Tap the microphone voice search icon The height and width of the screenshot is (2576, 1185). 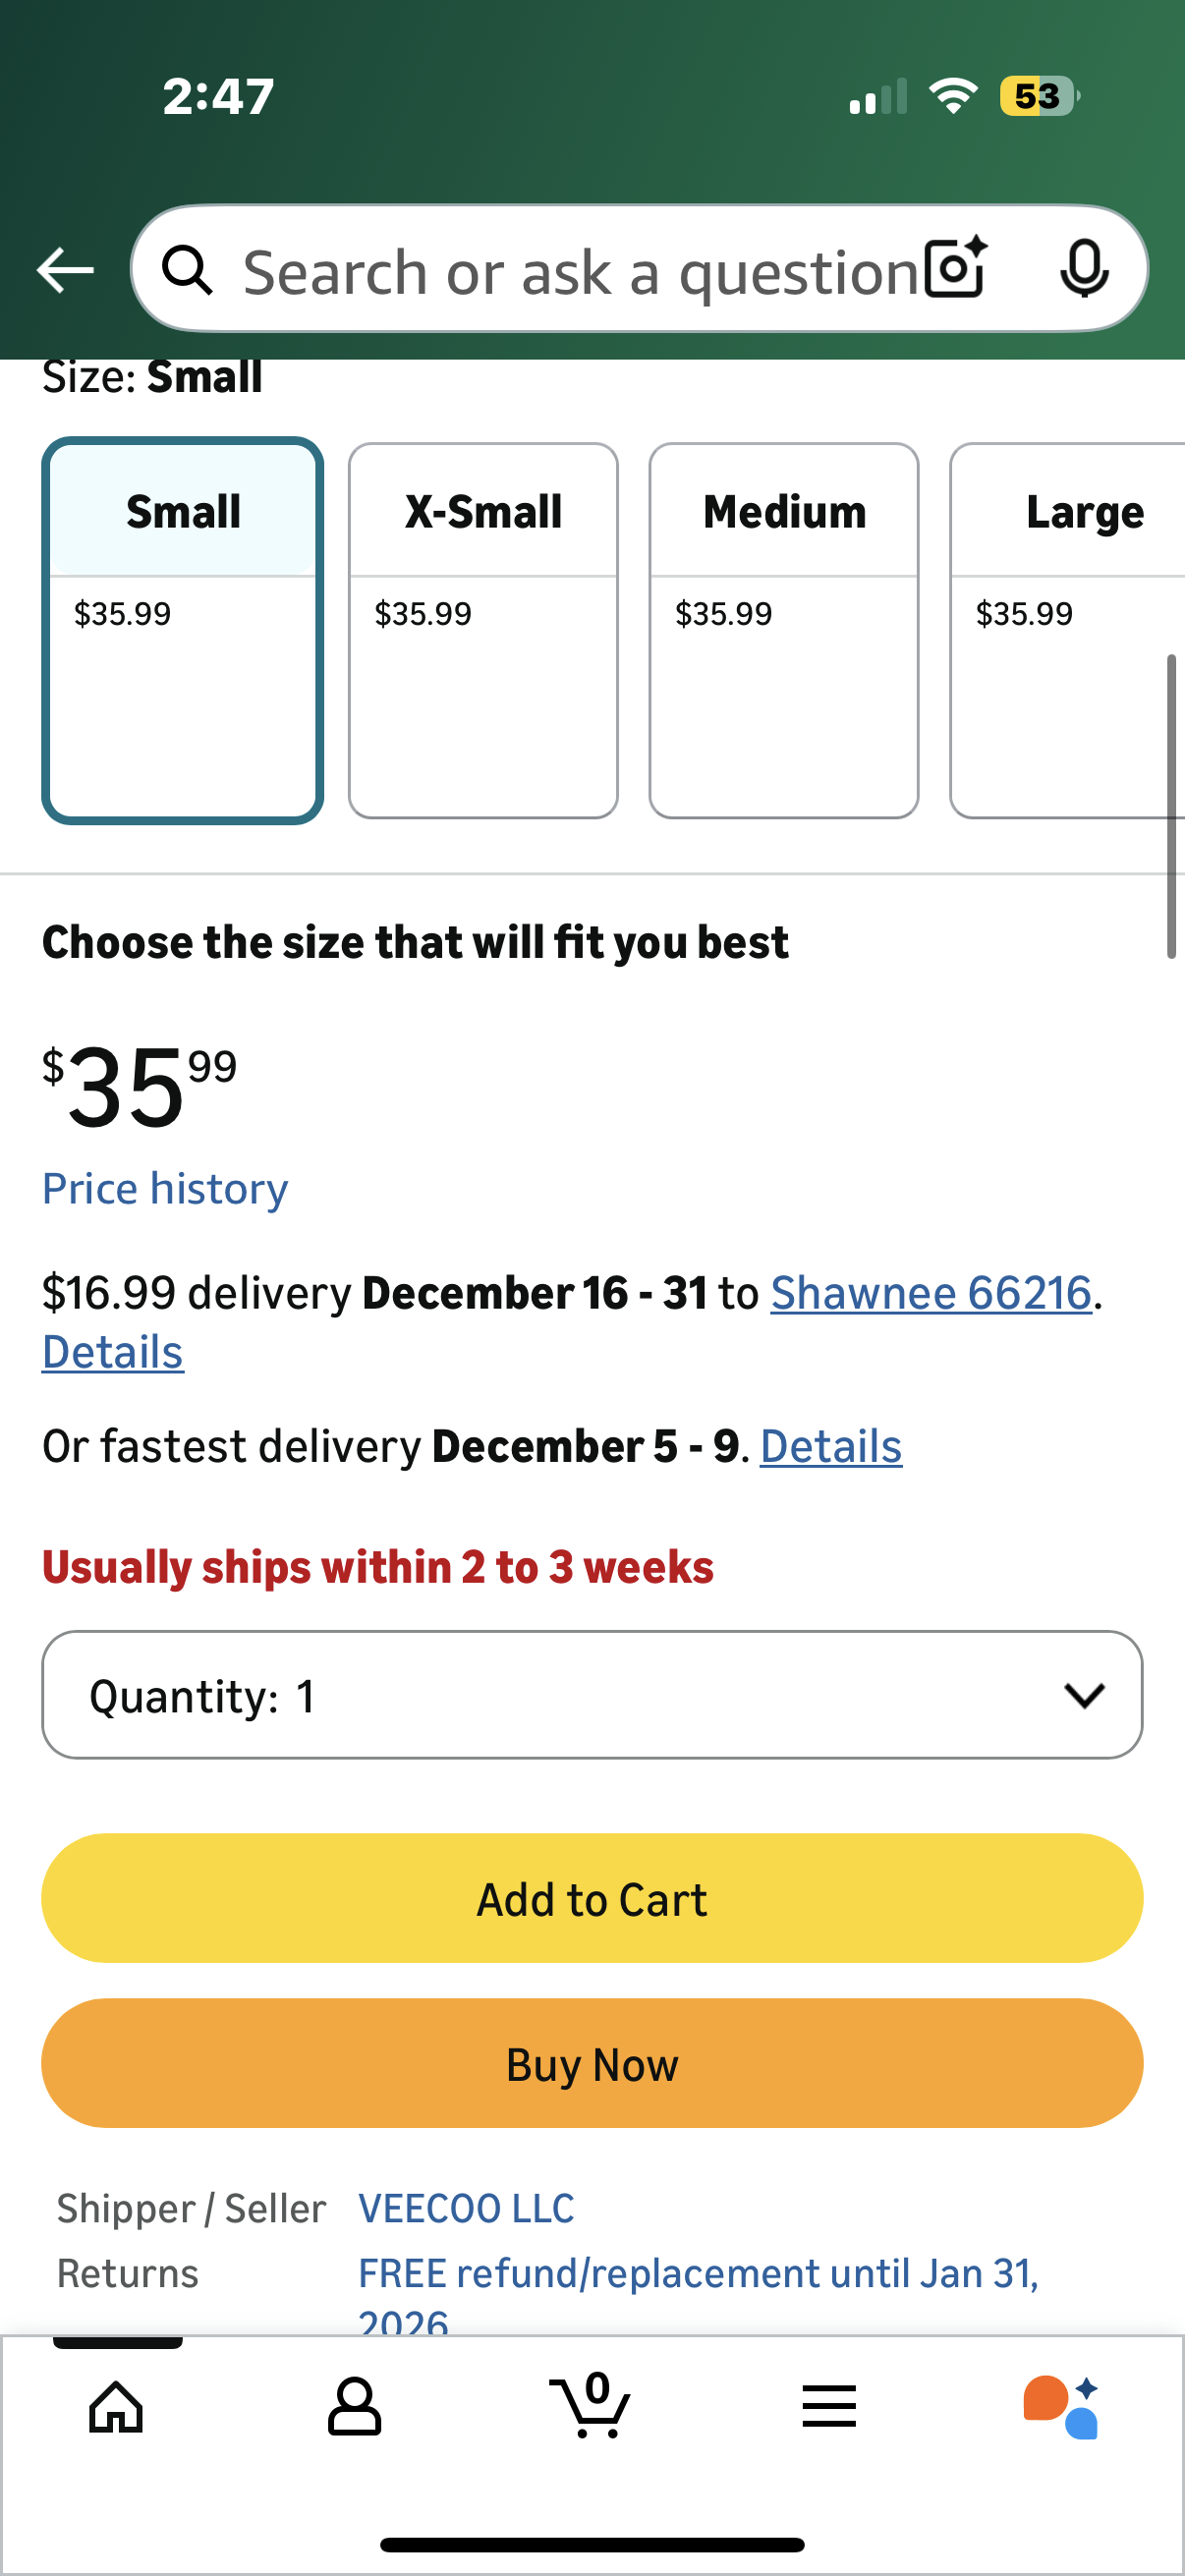[x=1084, y=268]
